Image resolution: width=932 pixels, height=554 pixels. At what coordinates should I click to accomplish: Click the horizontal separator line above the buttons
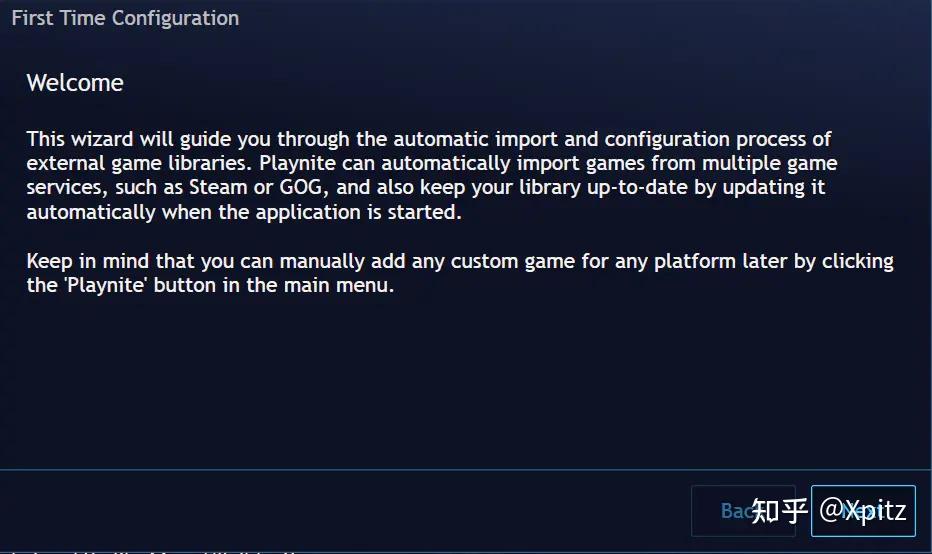click(x=466, y=469)
